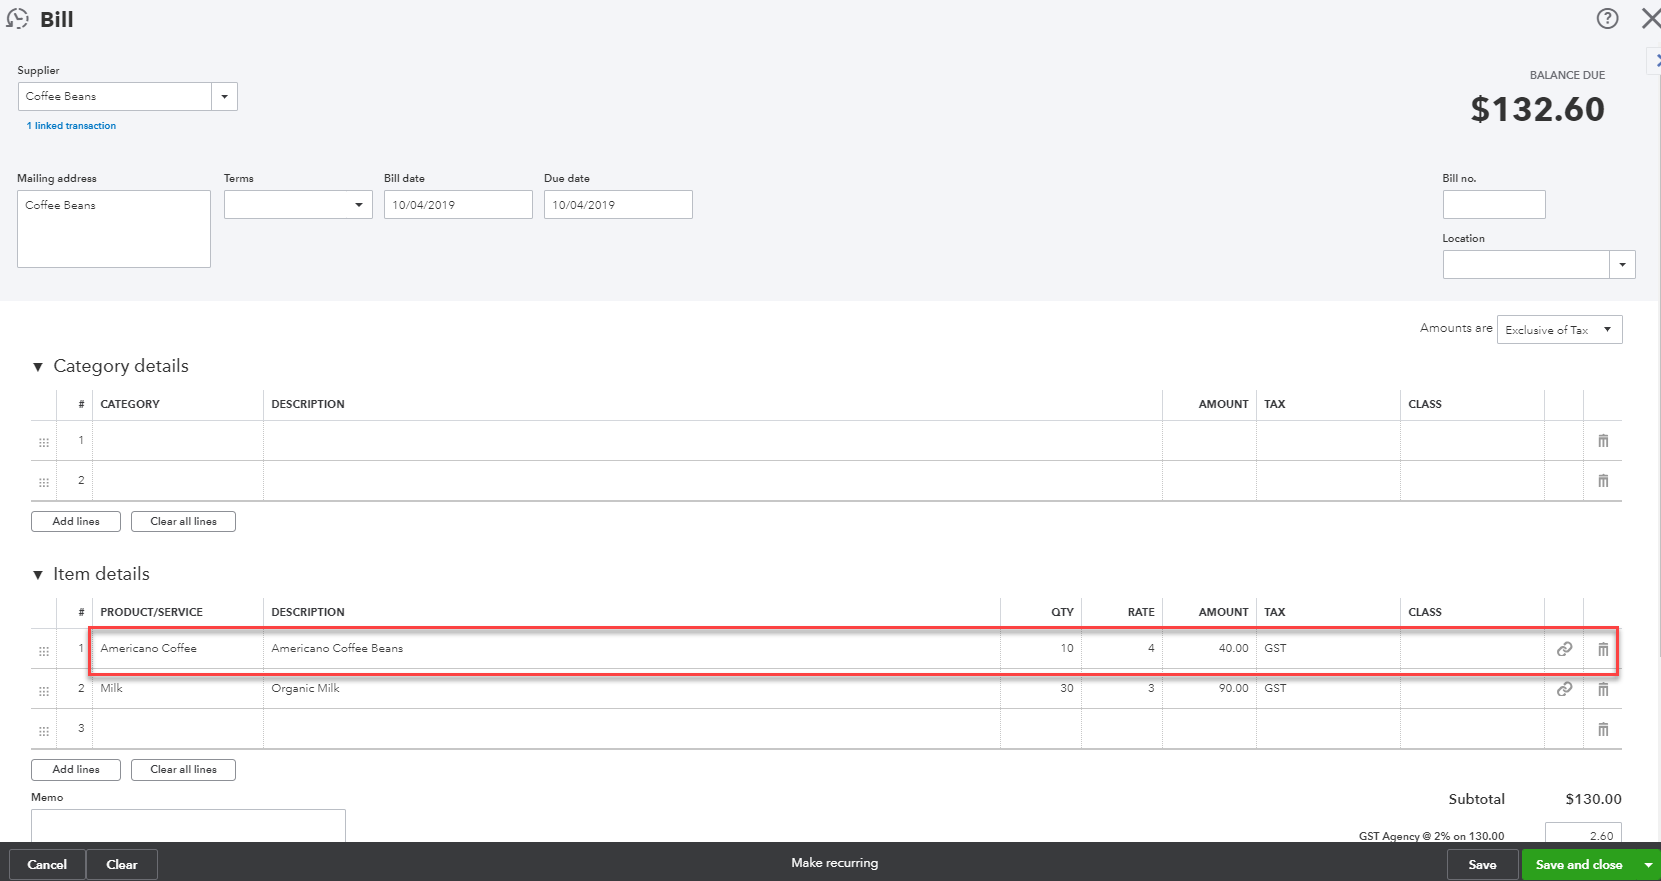Click category cell of category line 1
Image resolution: width=1661 pixels, height=881 pixels.
click(178, 441)
